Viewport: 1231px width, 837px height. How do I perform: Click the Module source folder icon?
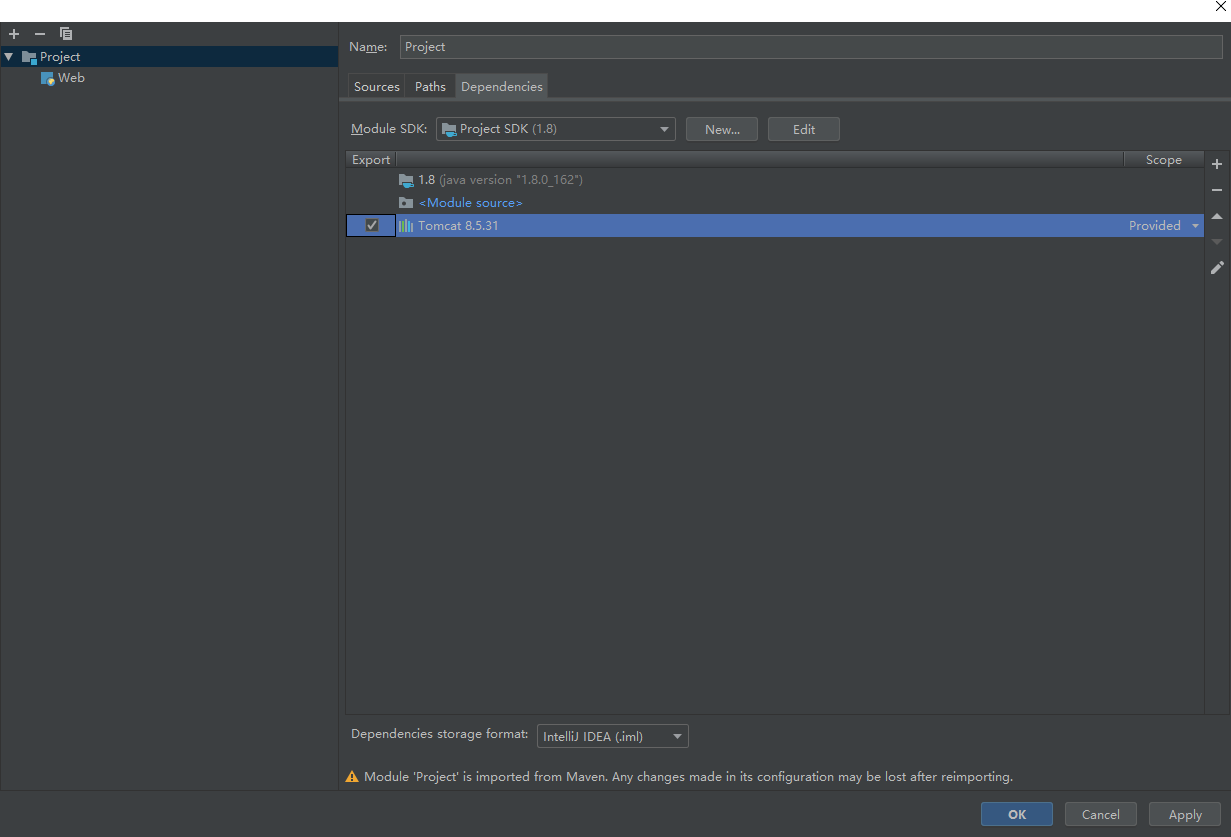(406, 203)
